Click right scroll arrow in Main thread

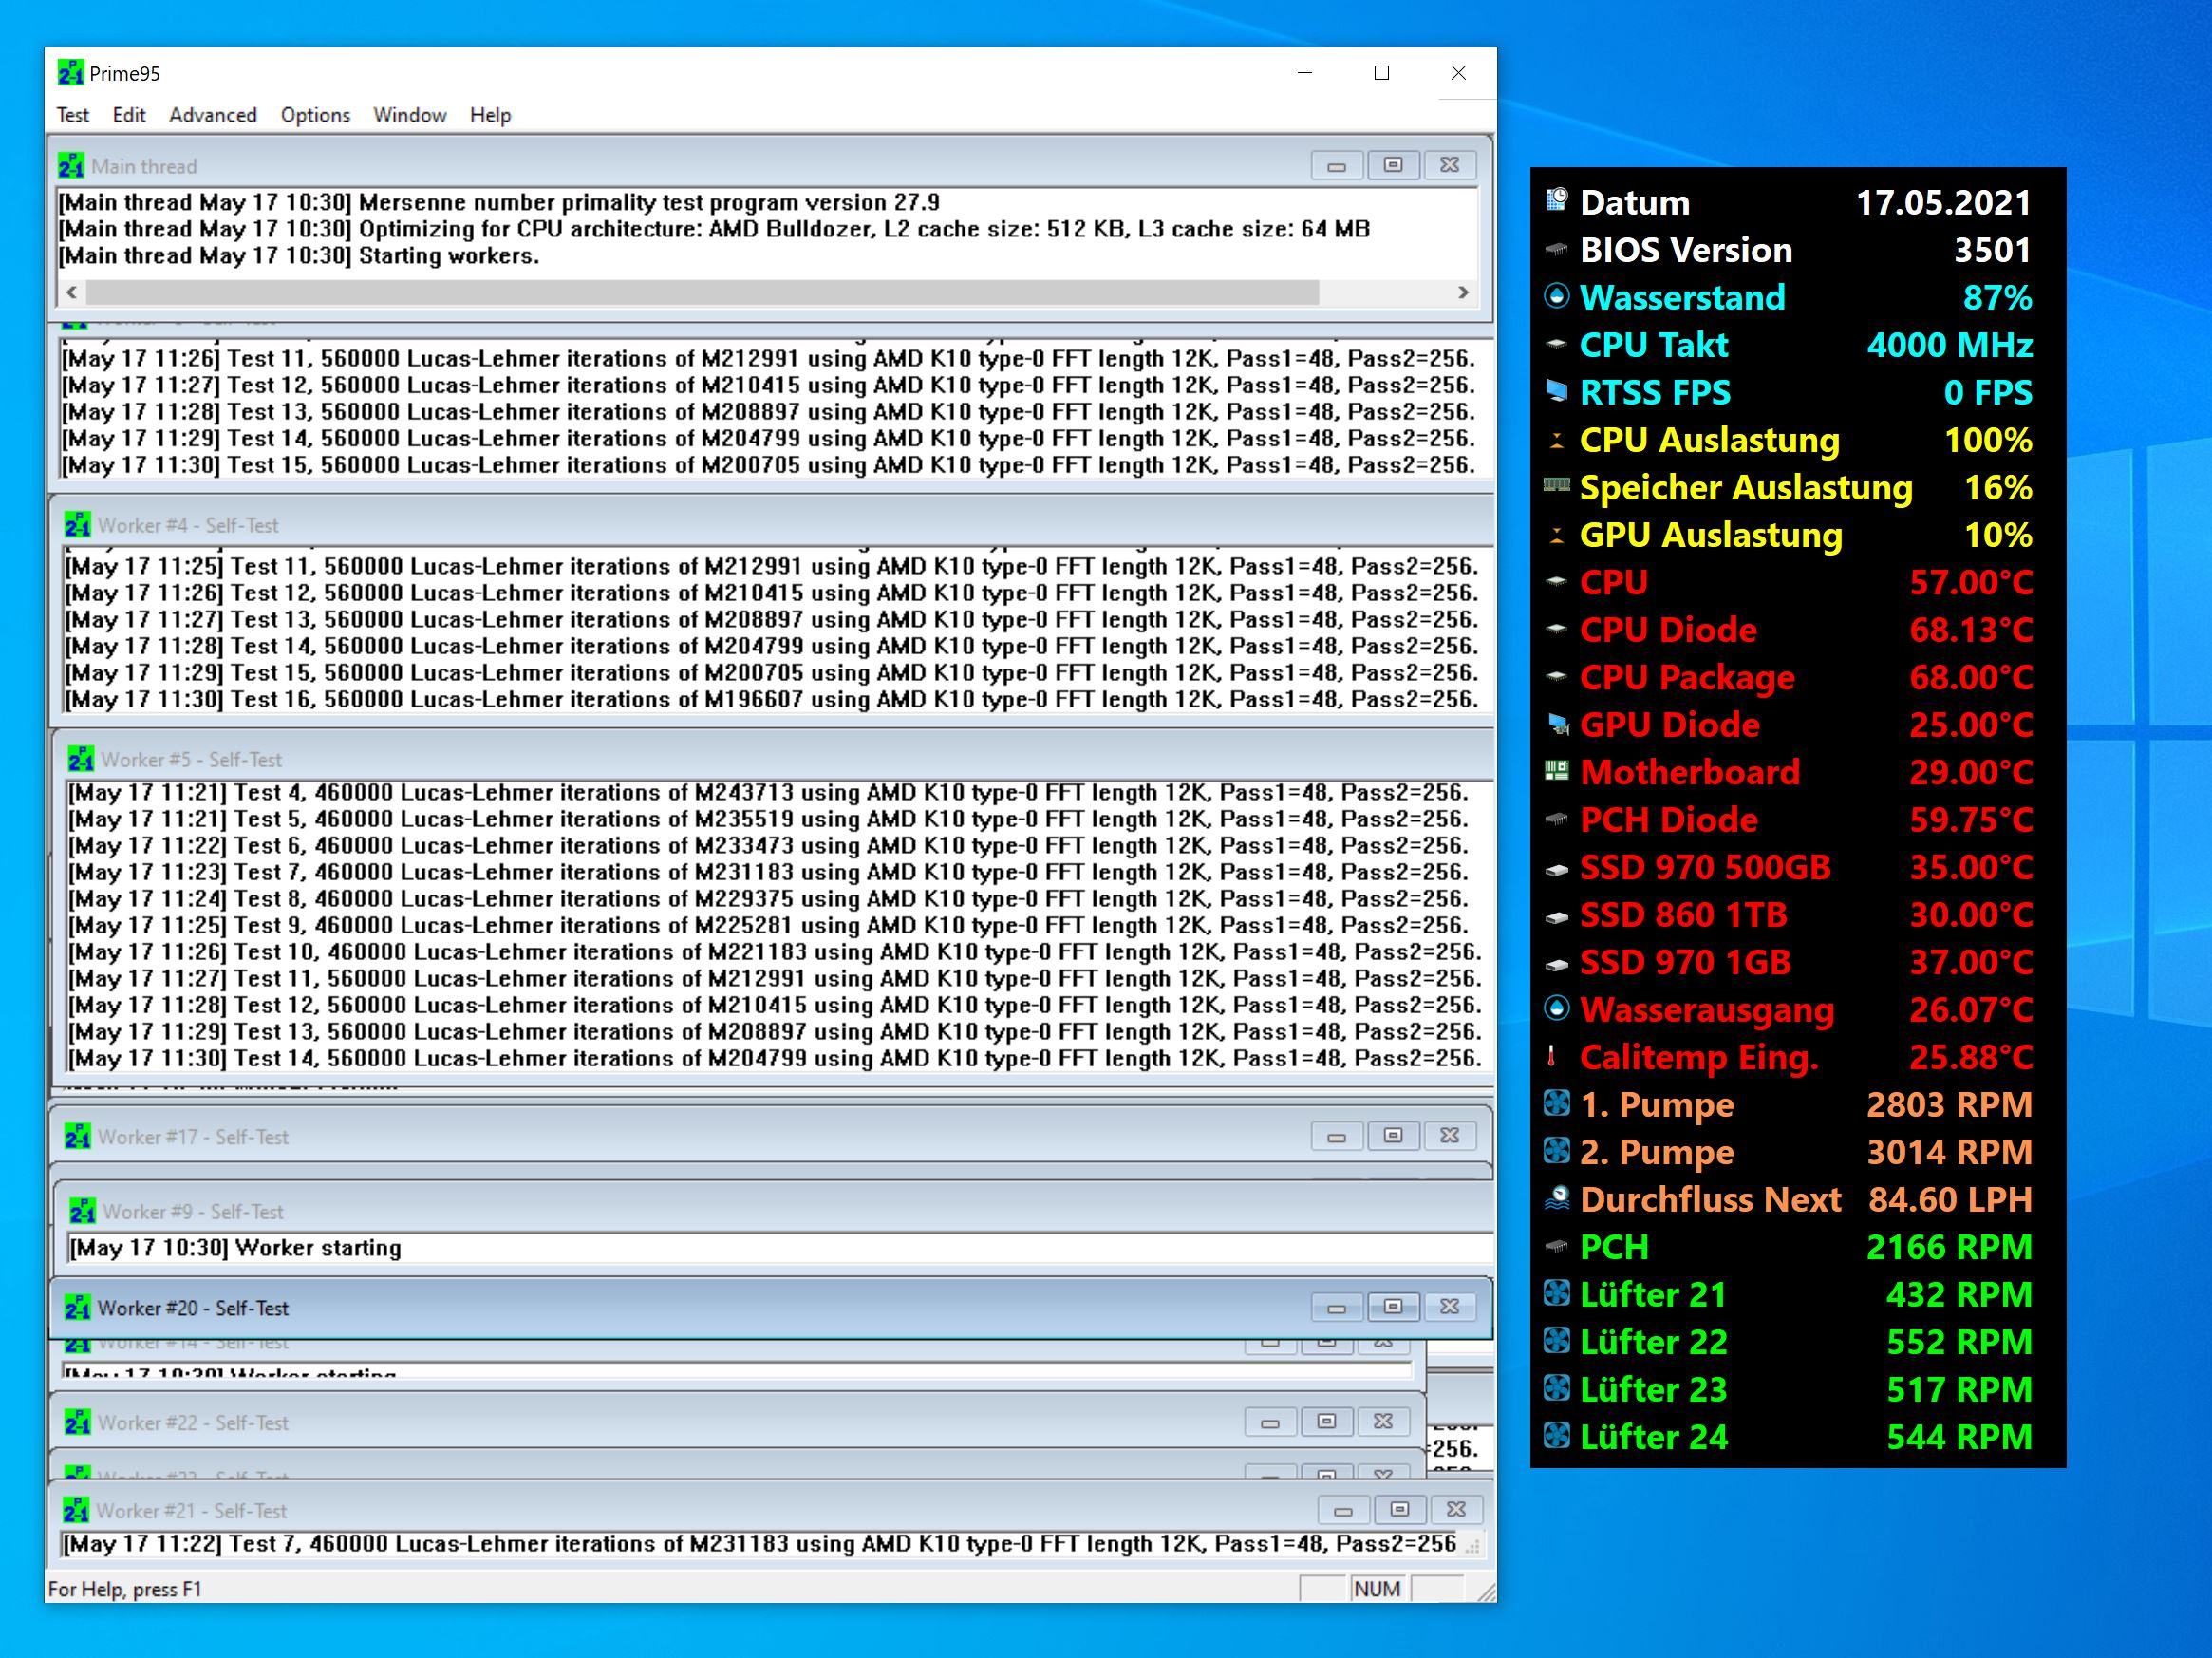(1463, 292)
